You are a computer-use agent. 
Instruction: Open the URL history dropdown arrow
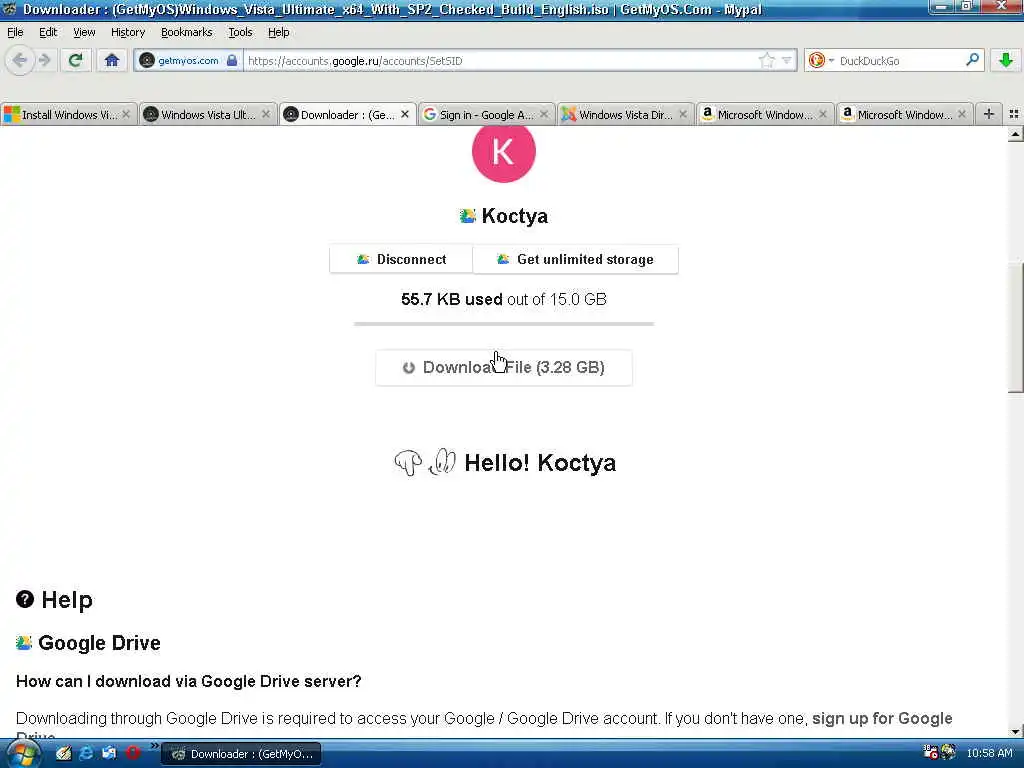[787, 61]
